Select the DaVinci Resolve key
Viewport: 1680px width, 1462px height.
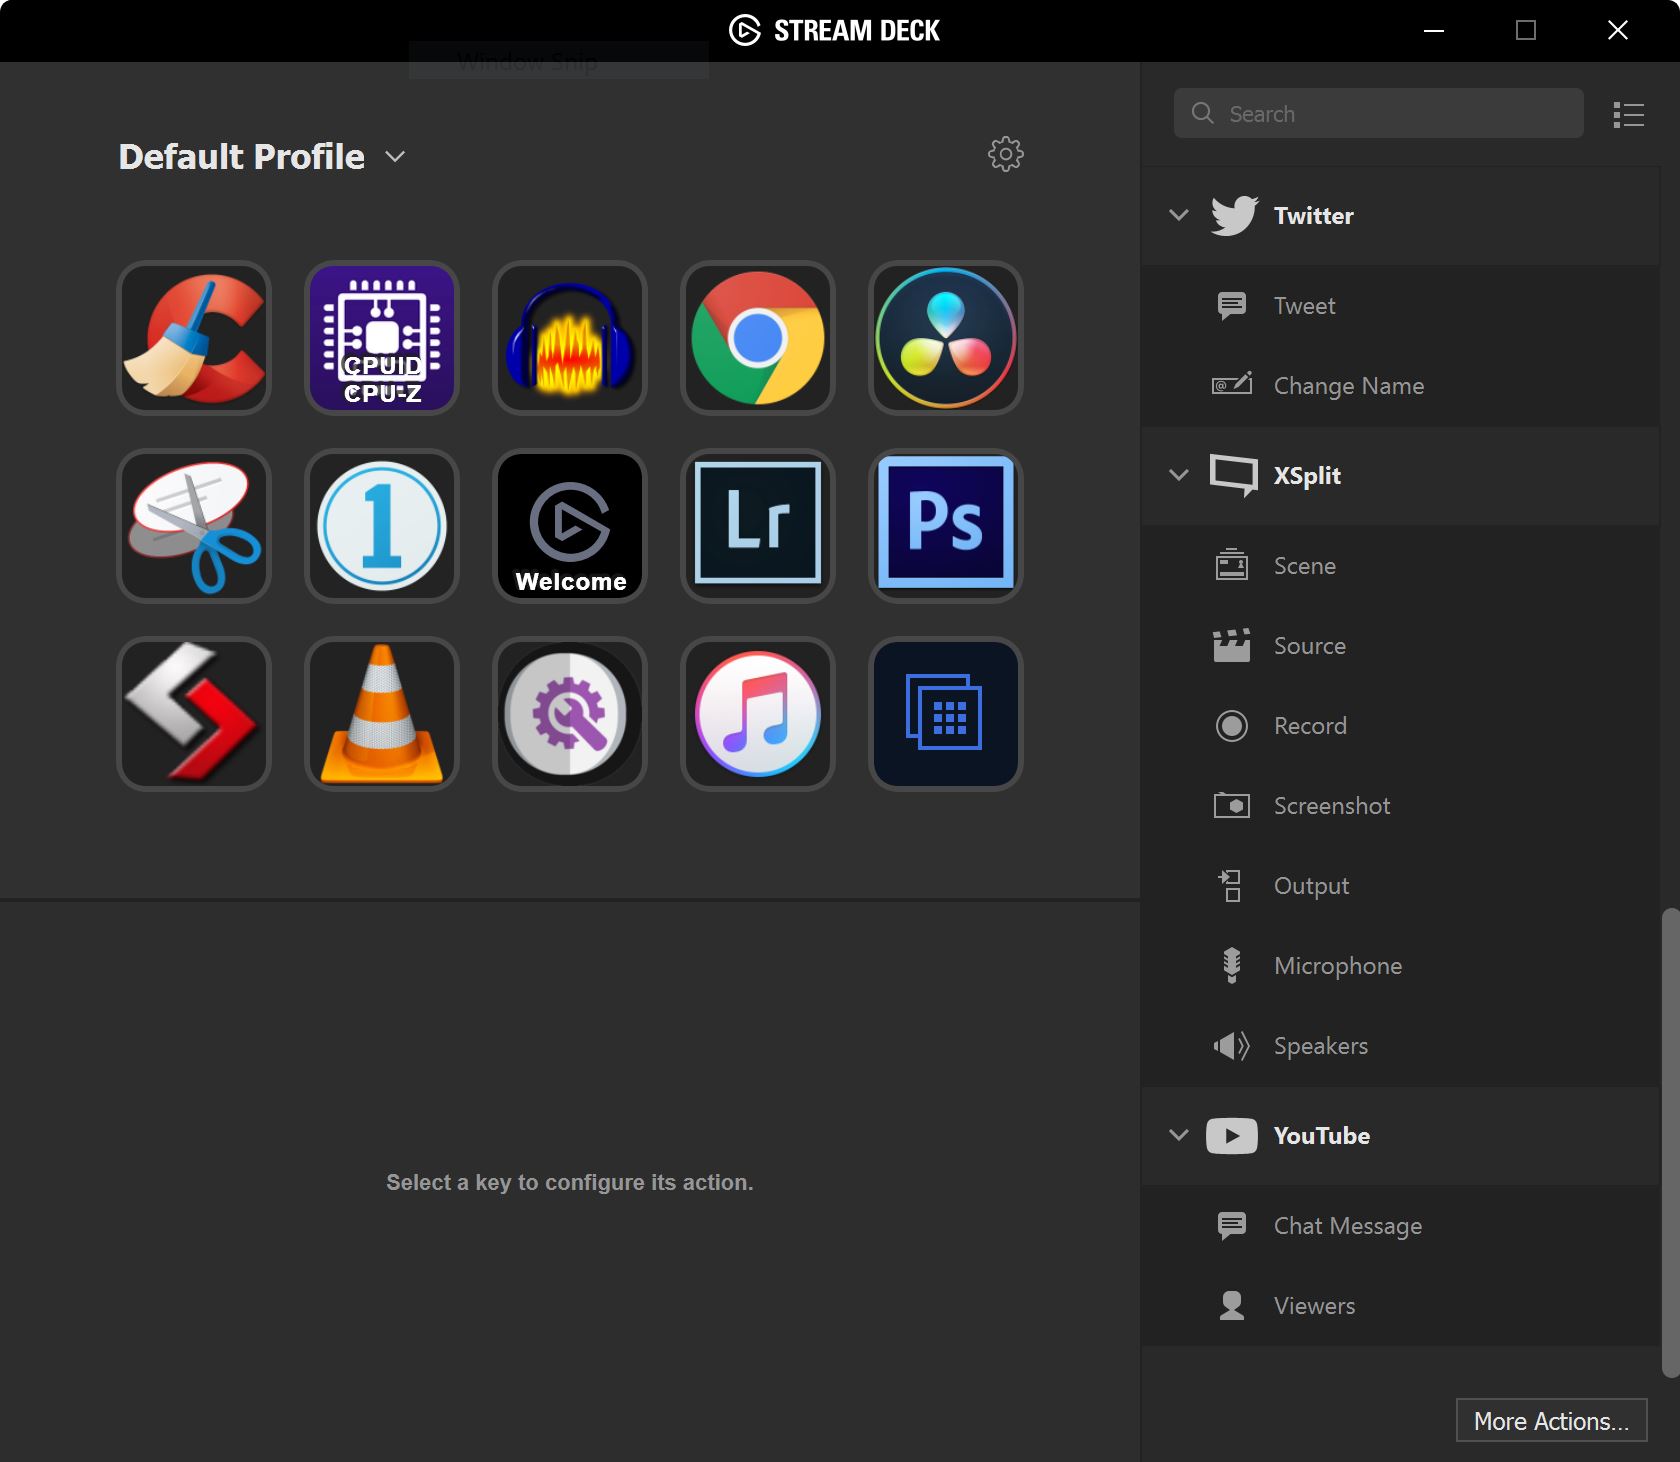946,338
